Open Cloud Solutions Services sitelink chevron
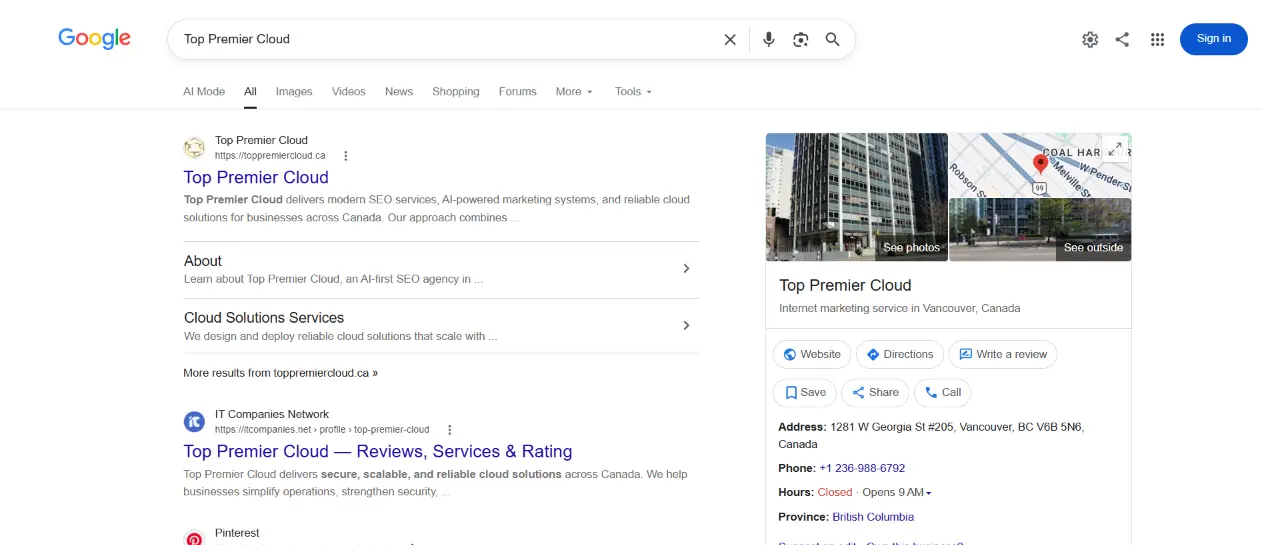Screen dimensions: 1261x545 pos(686,325)
